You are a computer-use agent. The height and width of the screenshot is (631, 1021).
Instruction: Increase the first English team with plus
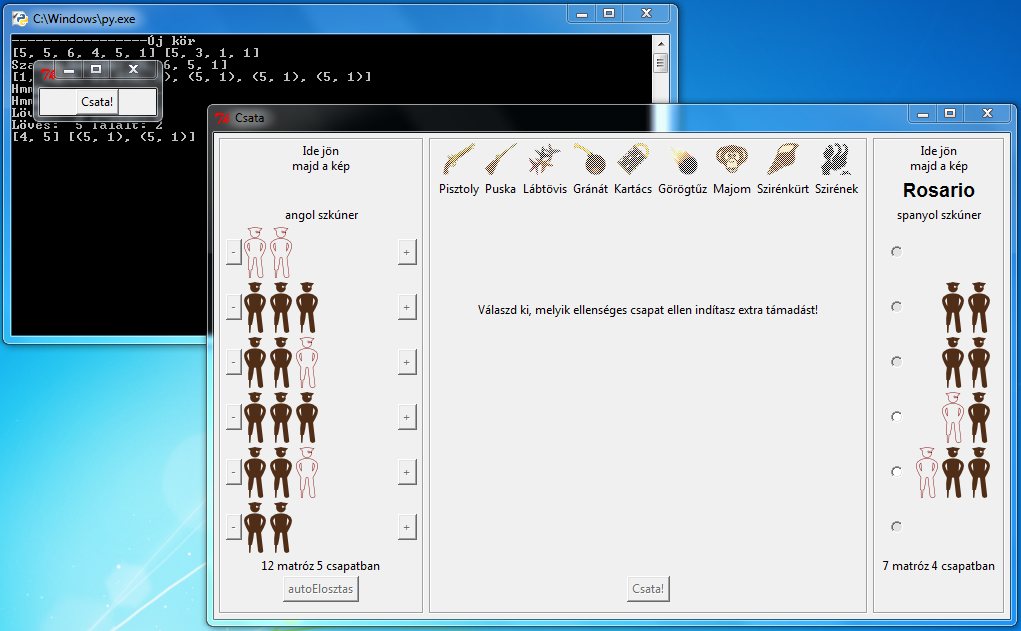pyautogui.click(x=407, y=252)
